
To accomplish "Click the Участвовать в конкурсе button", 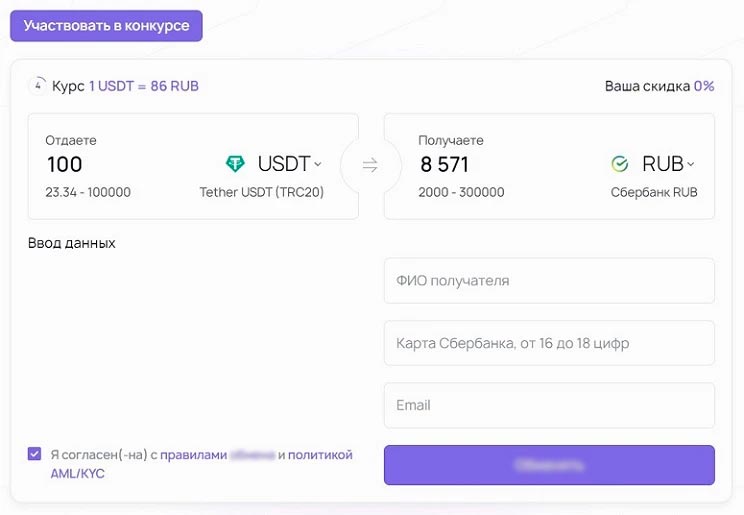I will (106, 26).
